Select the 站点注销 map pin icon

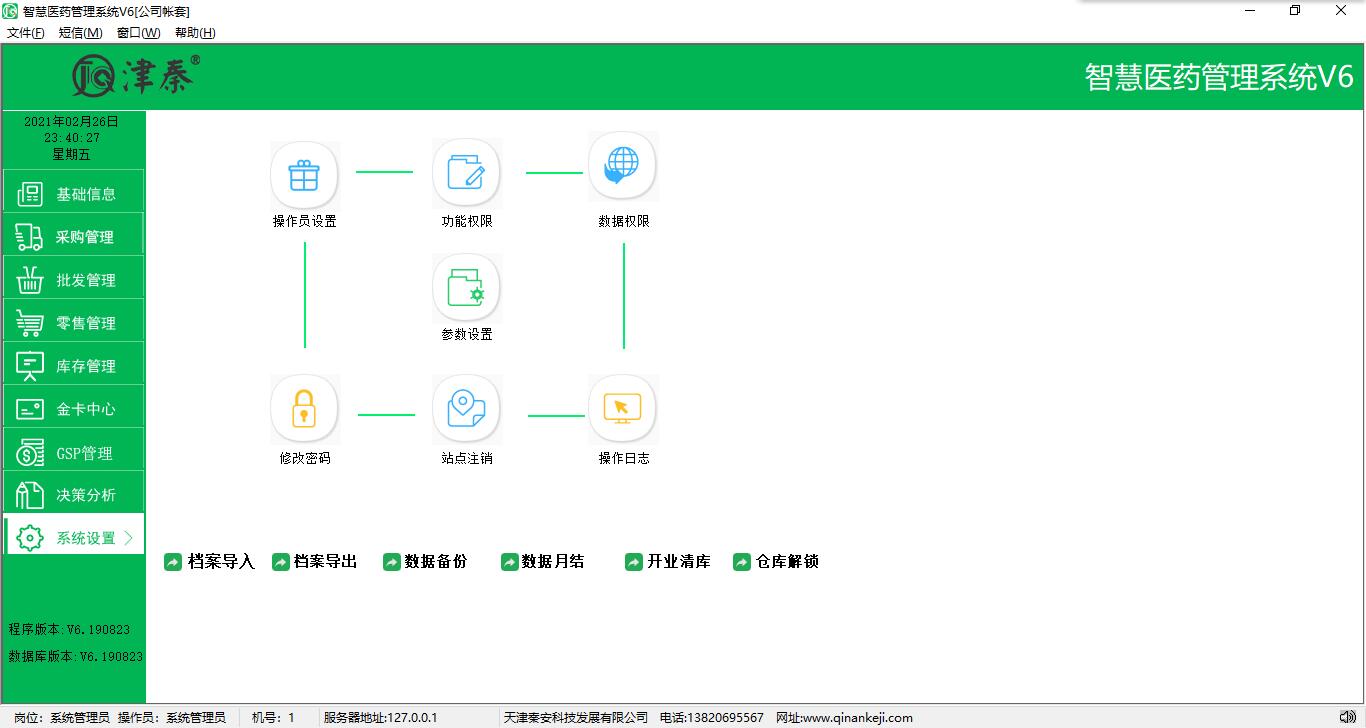point(466,409)
